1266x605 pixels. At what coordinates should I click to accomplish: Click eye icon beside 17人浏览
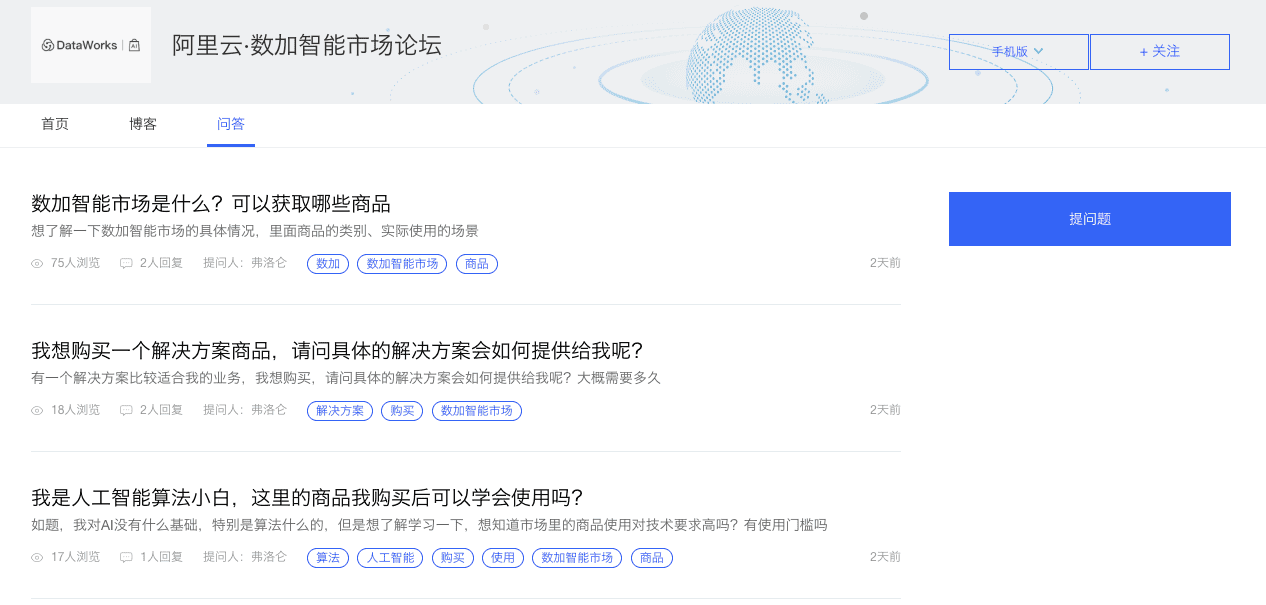(37, 558)
